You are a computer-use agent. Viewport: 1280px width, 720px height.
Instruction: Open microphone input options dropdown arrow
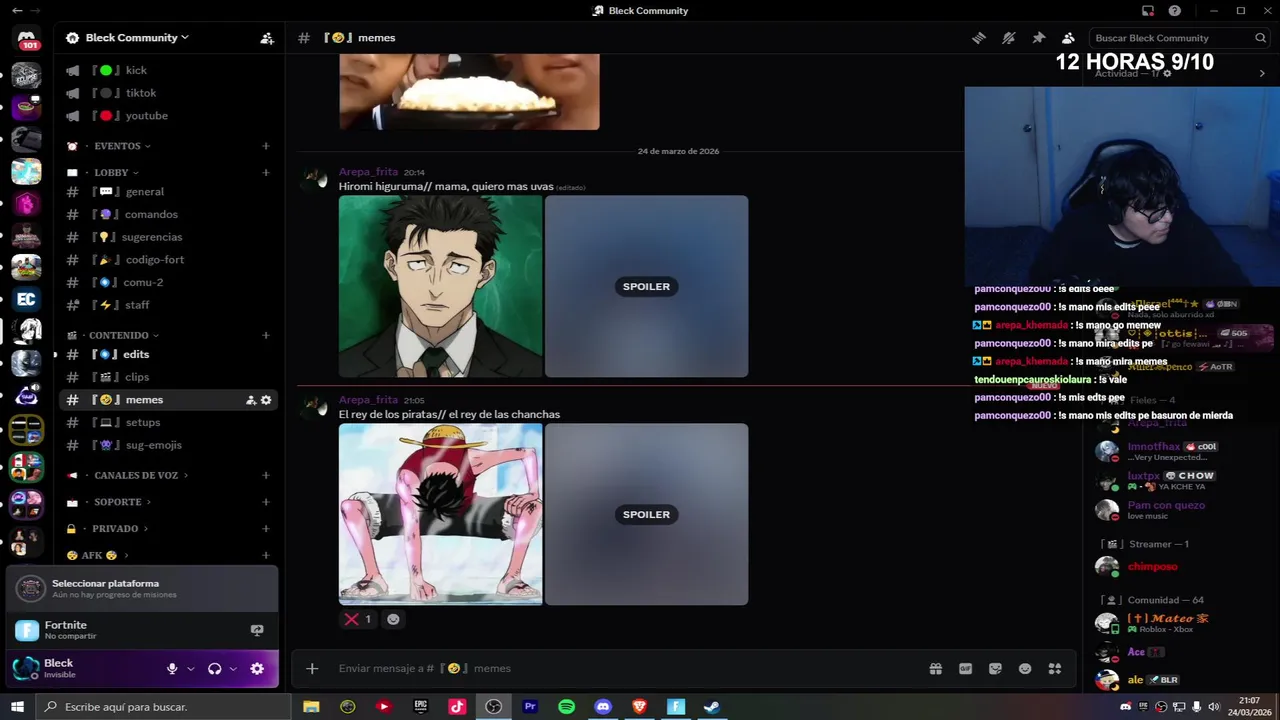pyautogui.click(x=191, y=669)
